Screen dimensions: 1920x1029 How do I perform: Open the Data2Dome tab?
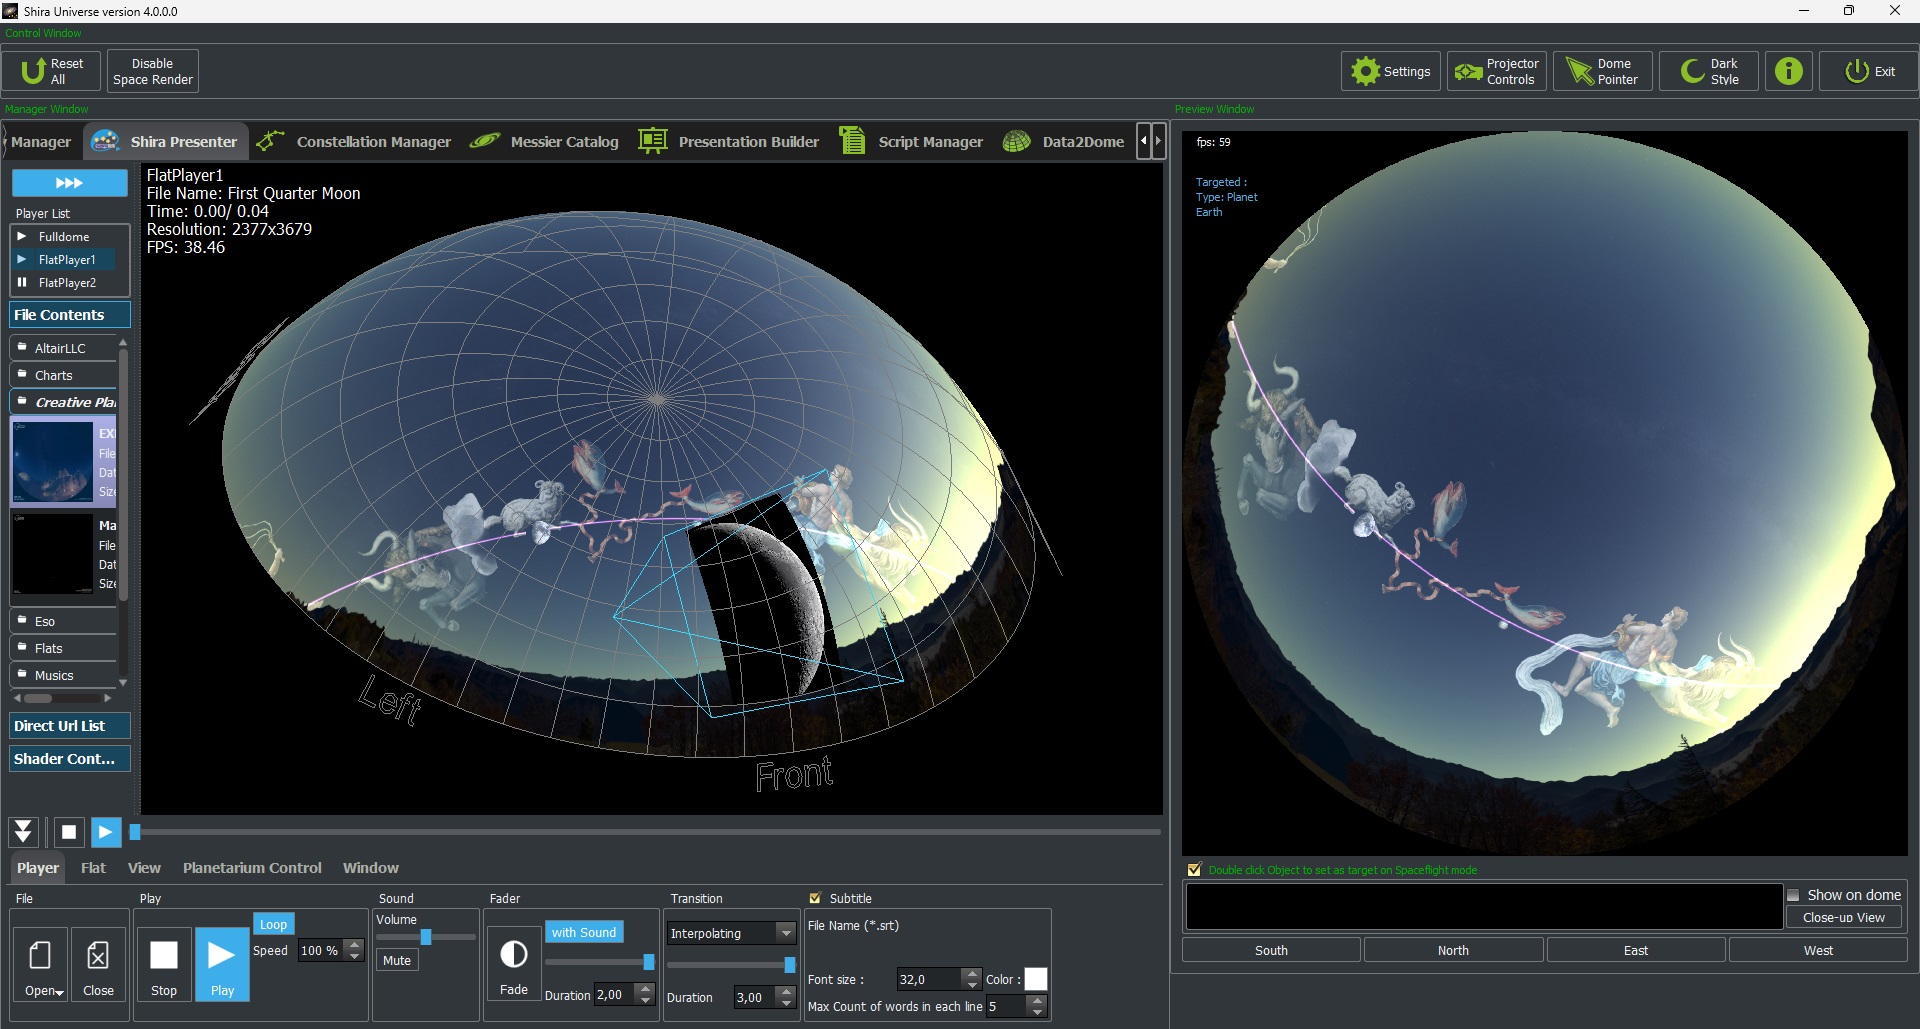[1064, 142]
